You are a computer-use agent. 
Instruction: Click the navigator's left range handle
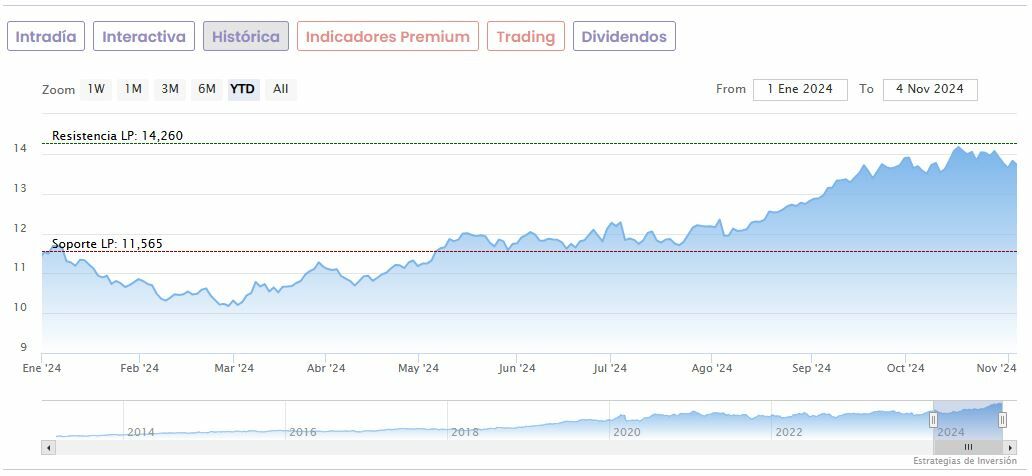(934, 420)
